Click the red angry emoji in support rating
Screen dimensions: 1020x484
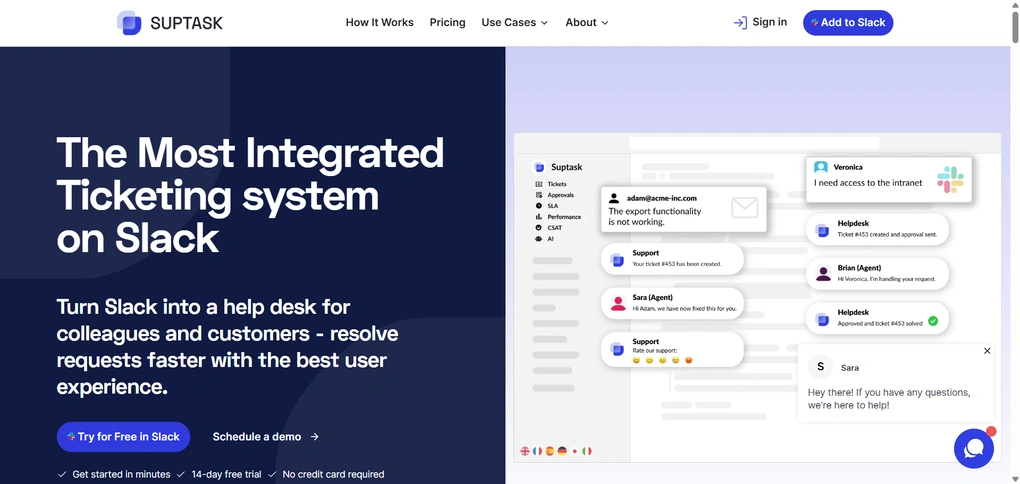[x=689, y=360]
